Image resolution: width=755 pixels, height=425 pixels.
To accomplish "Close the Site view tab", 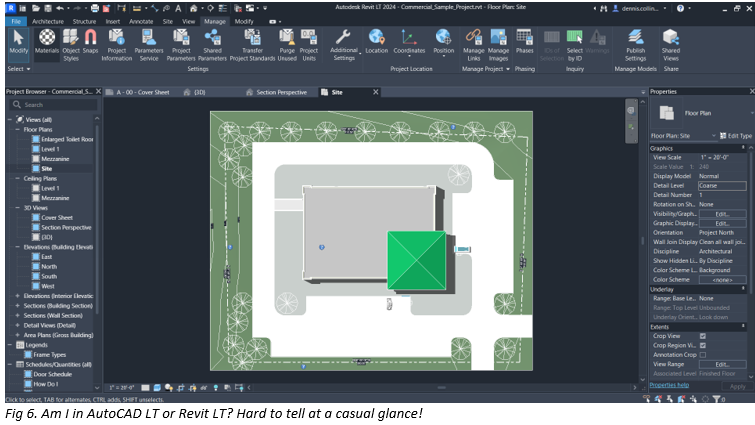I will [x=376, y=92].
